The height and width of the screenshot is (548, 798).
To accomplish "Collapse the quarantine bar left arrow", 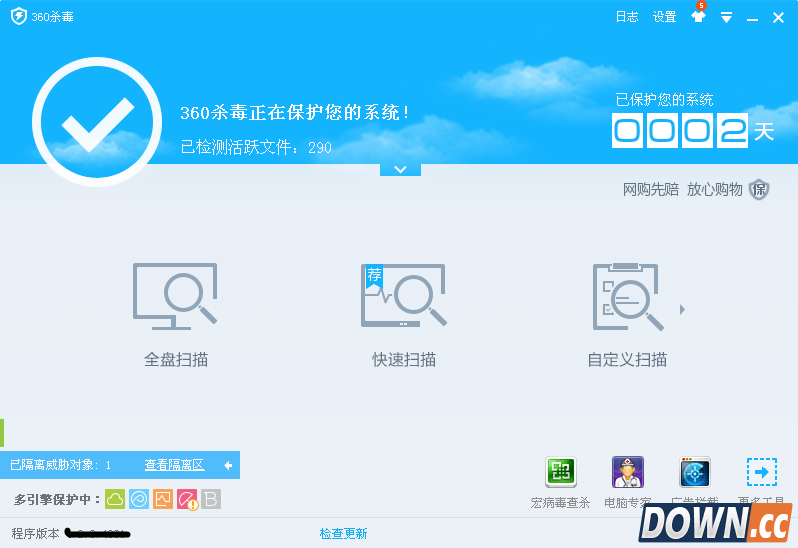I will coord(228,465).
